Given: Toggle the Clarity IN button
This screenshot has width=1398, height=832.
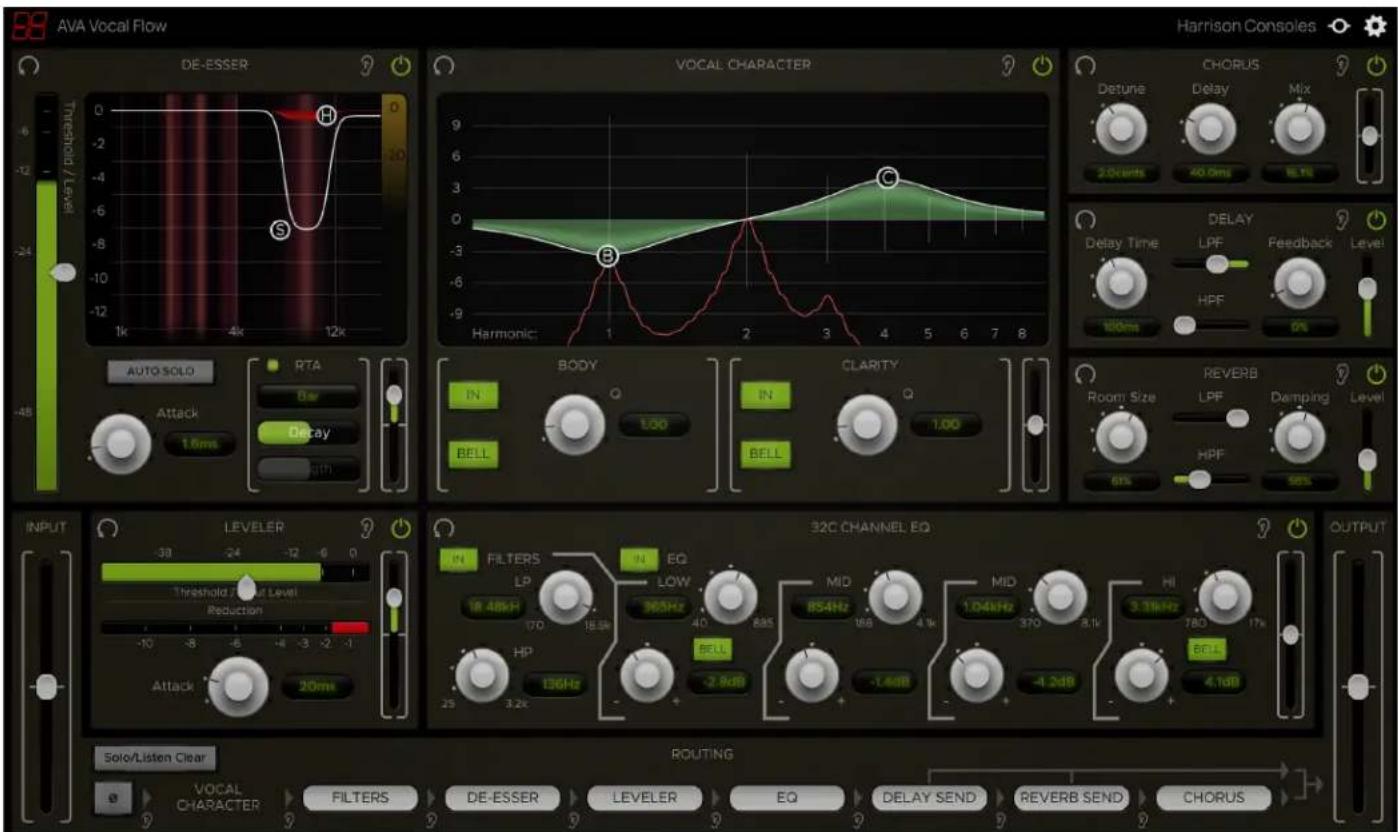Looking at the screenshot, I should point(765,395).
